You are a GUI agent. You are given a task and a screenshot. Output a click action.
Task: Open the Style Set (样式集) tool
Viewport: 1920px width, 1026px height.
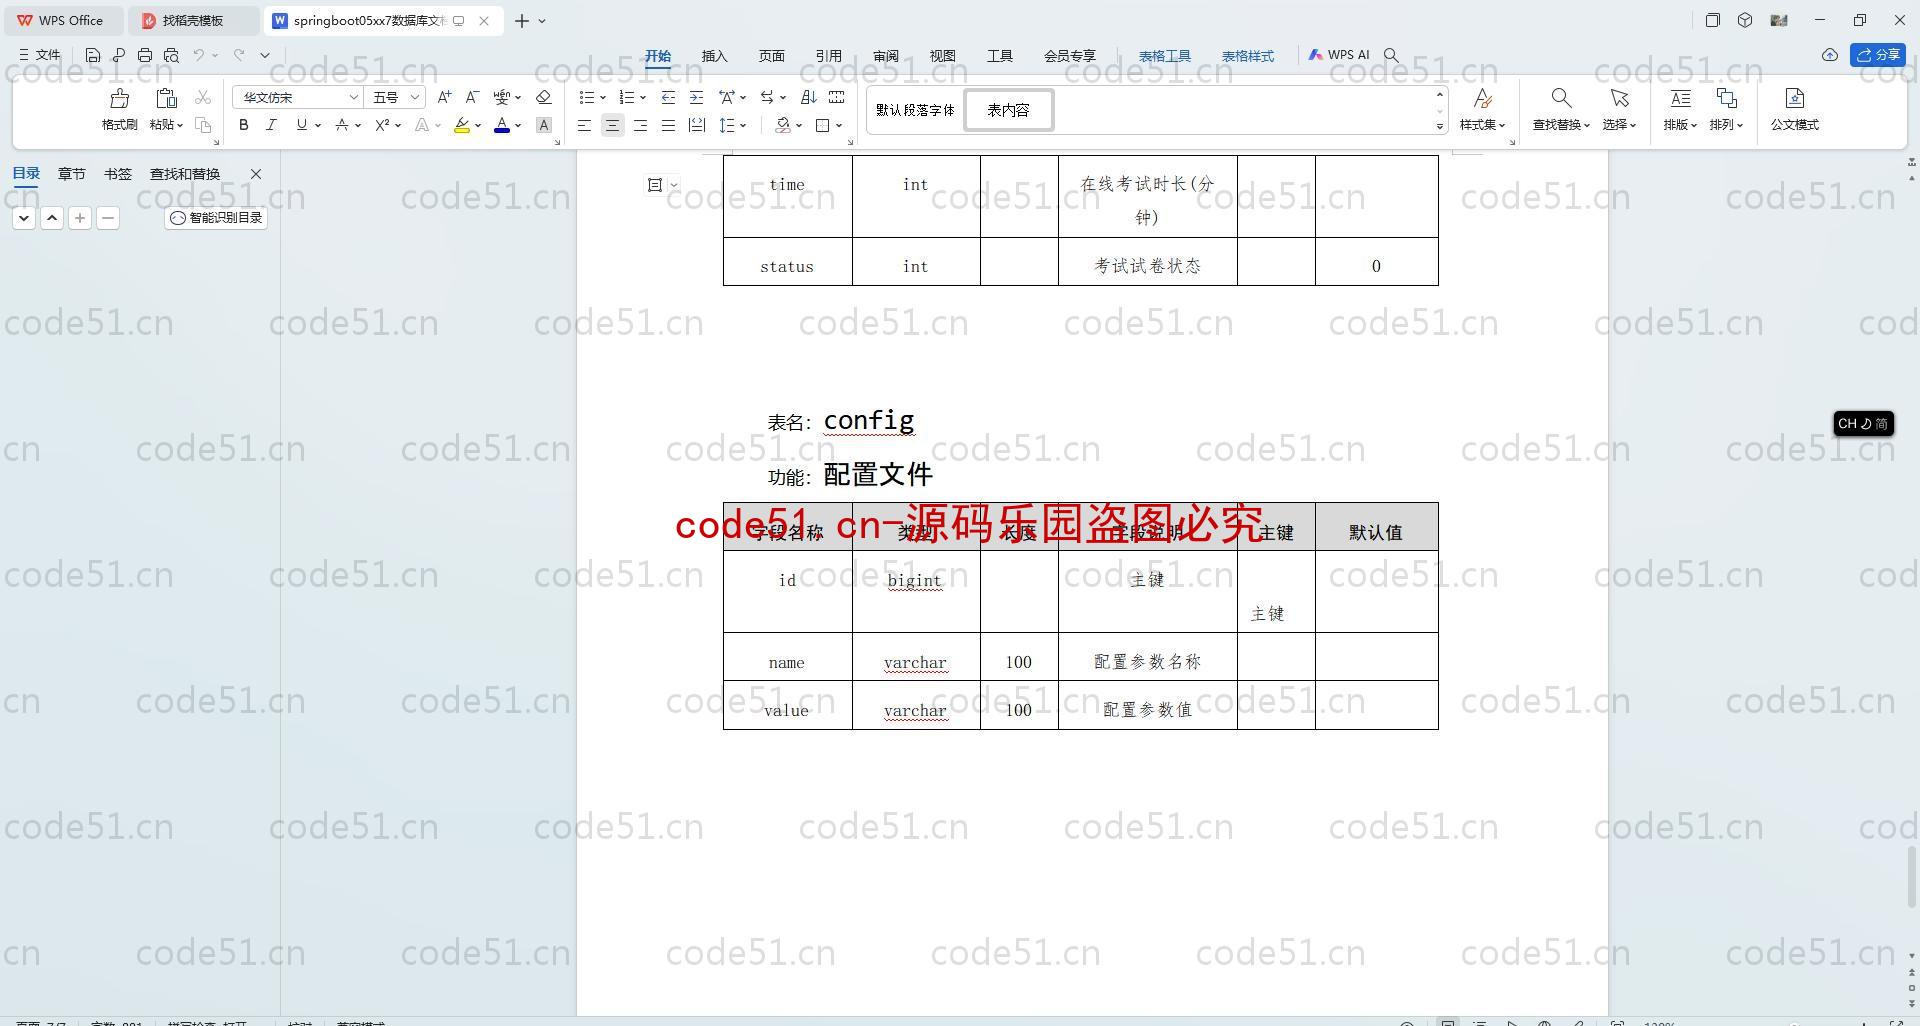point(1482,108)
